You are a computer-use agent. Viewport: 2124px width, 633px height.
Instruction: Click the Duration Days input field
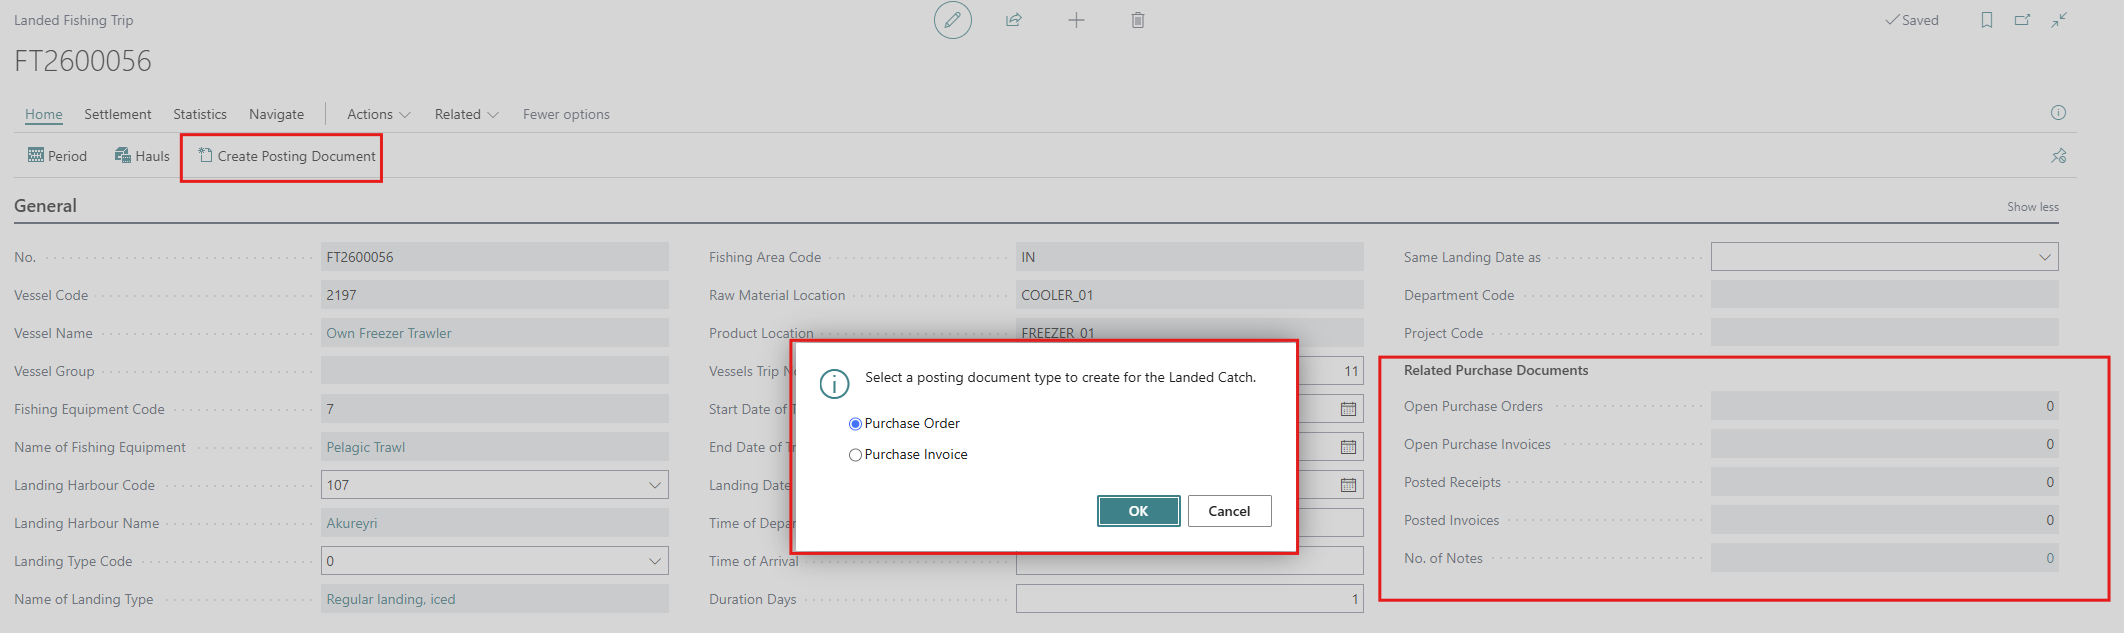pyautogui.click(x=1189, y=599)
